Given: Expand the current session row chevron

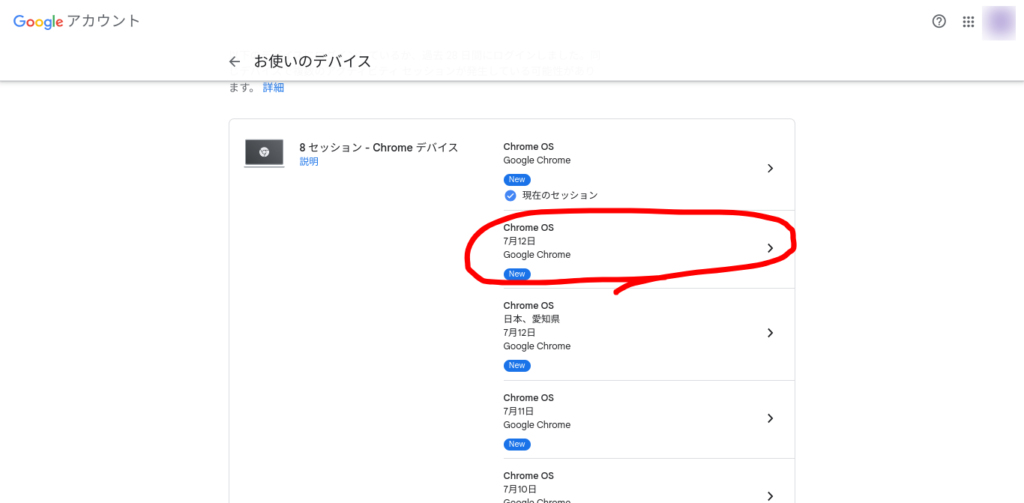Looking at the screenshot, I should click(x=769, y=168).
